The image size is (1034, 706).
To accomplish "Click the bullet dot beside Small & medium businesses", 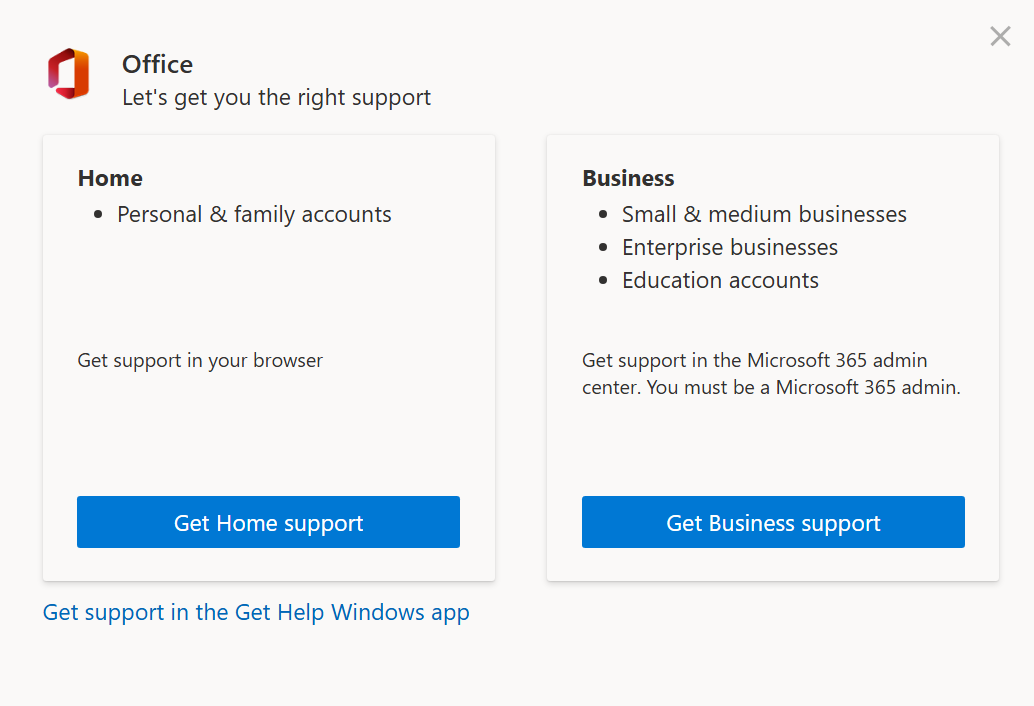I will click(603, 215).
